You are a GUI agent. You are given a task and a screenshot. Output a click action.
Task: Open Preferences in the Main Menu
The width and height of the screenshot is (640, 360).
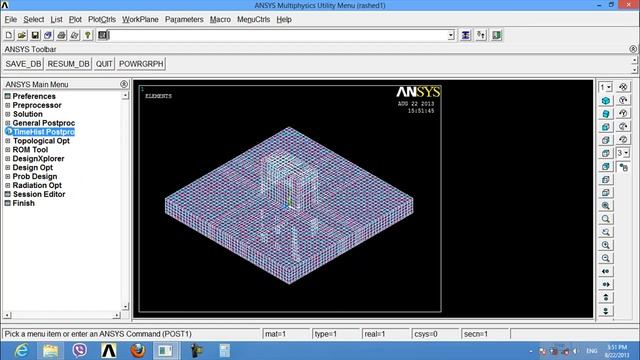pos(34,96)
